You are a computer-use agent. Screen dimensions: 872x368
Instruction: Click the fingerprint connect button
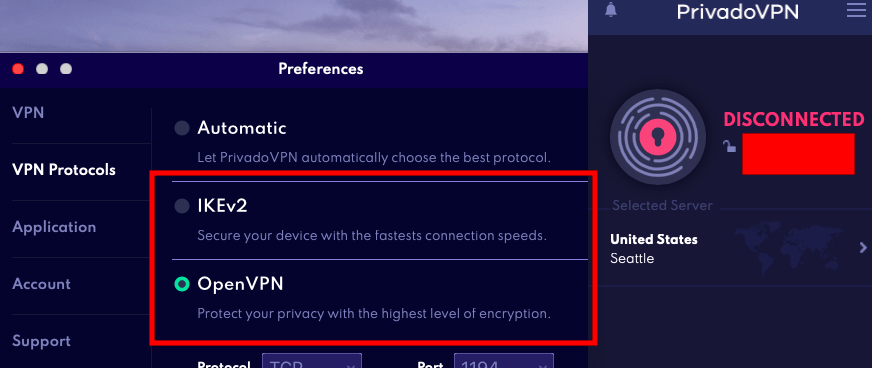[x=658, y=137]
